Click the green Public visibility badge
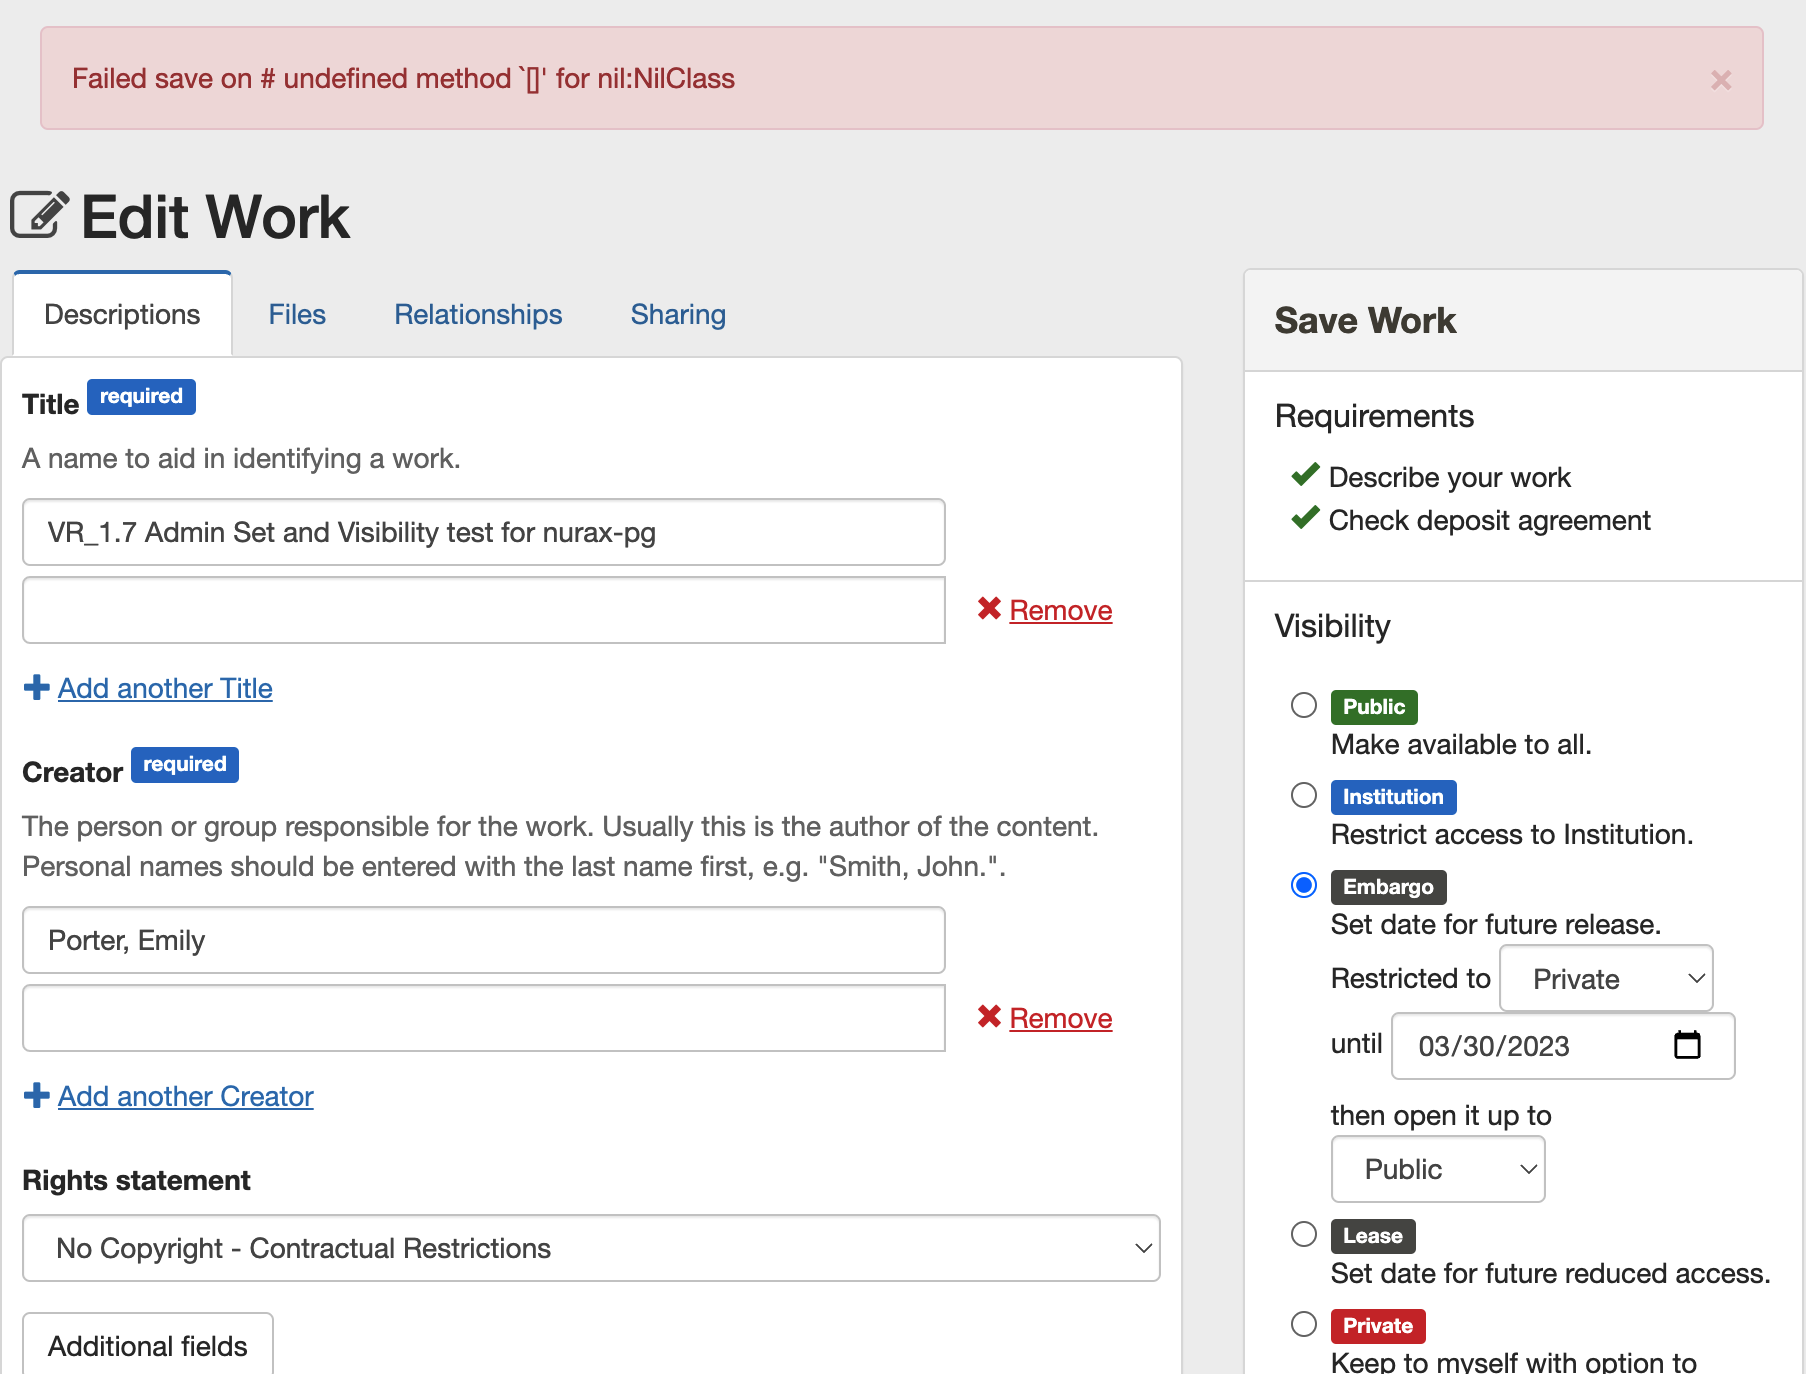1806x1374 pixels. [x=1374, y=707]
